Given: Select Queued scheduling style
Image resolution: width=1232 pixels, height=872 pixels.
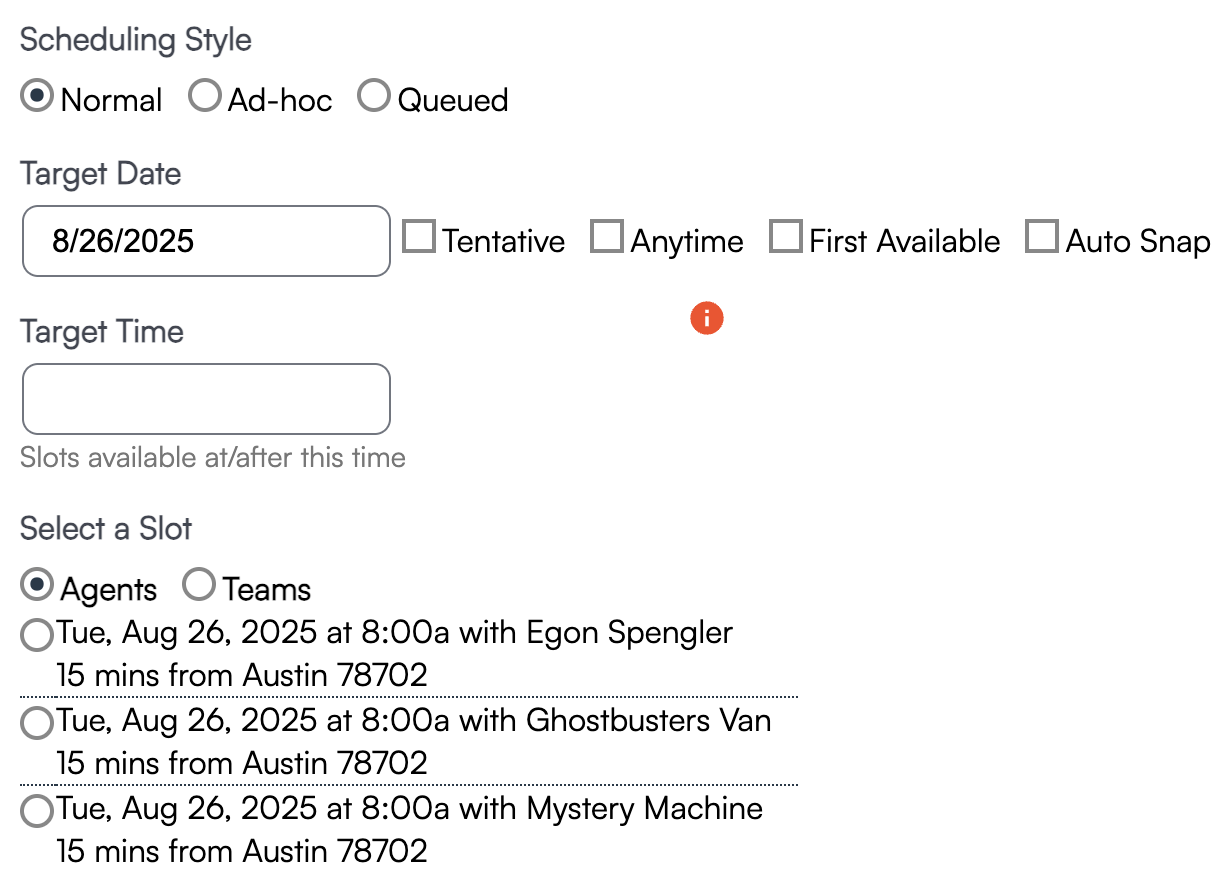Looking at the screenshot, I should (374, 98).
